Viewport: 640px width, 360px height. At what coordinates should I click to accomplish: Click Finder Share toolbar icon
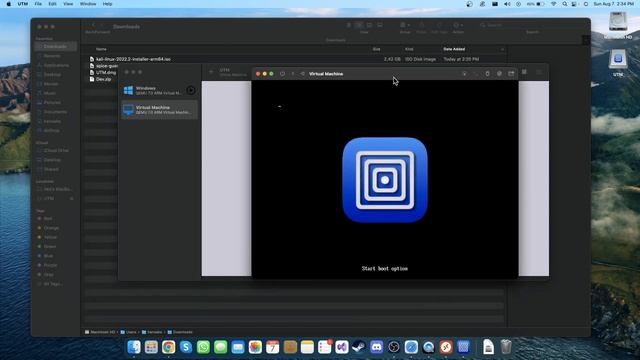tap(422, 25)
